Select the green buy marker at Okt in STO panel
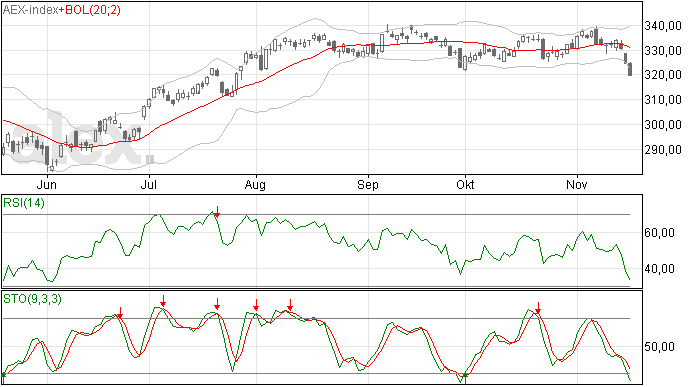The image size is (690, 387). point(465,376)
